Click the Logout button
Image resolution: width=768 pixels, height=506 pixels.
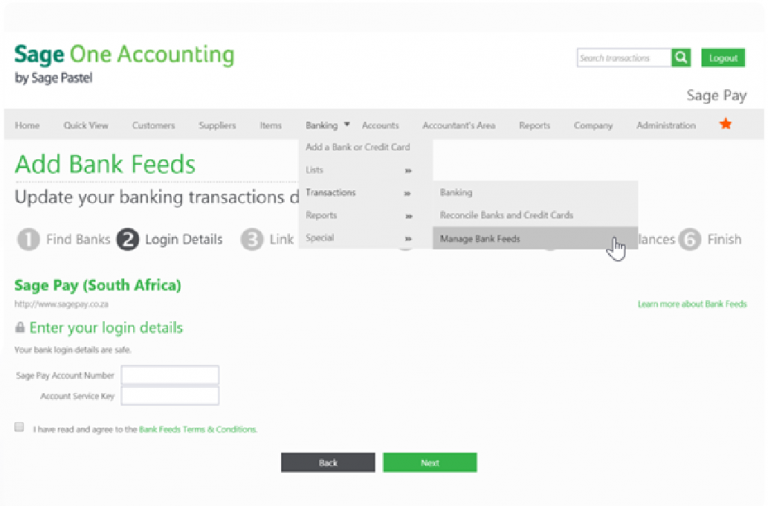pyautogui.click(x=723, y=58)
